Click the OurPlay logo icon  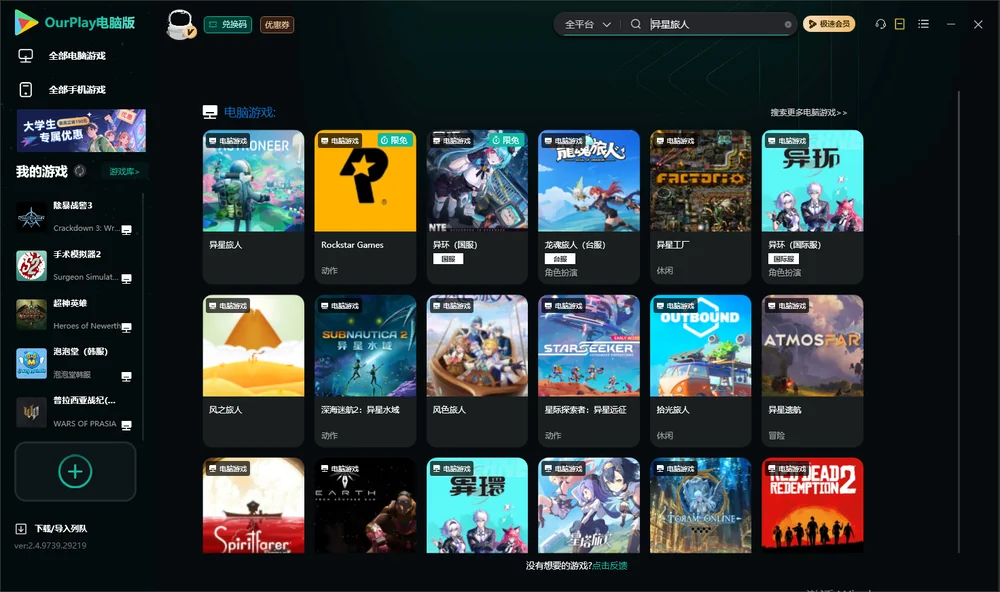pos(26,23)
